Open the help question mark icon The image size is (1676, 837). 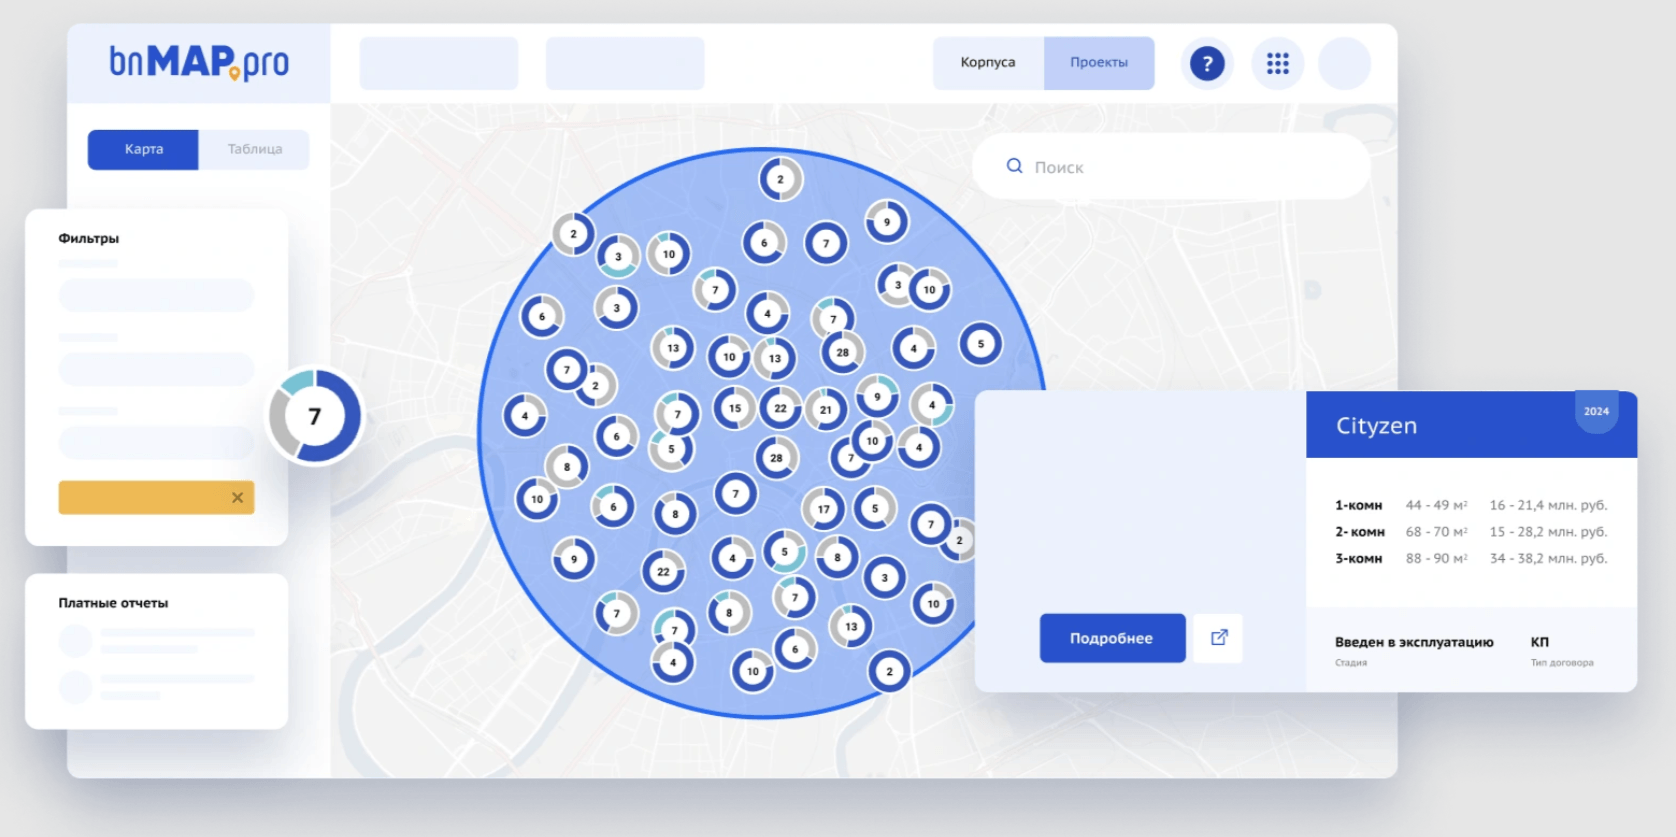pos(1207,64)
